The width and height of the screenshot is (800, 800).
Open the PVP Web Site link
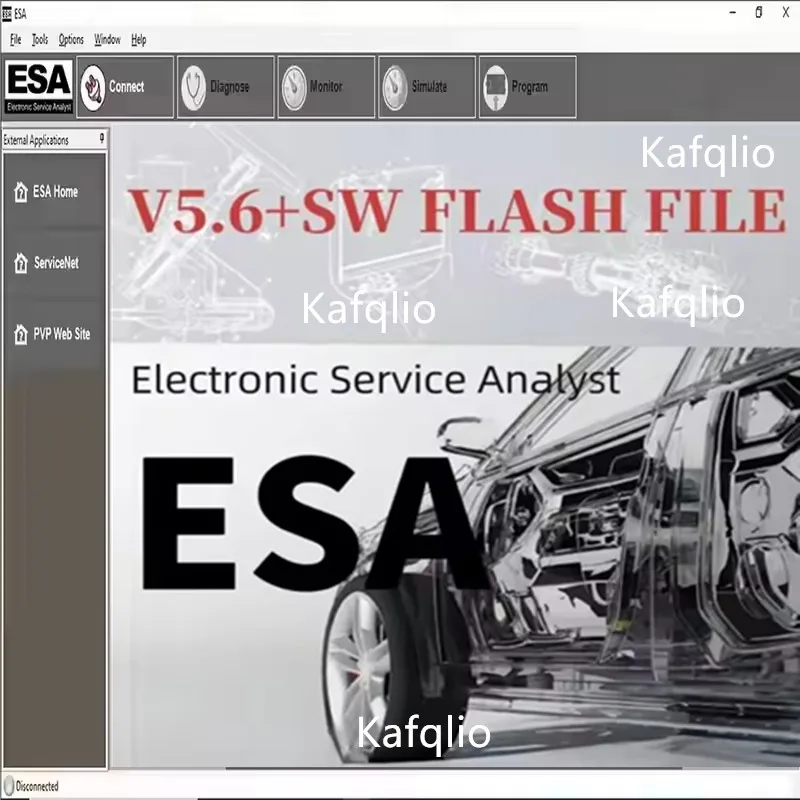[x=62, y=334]
